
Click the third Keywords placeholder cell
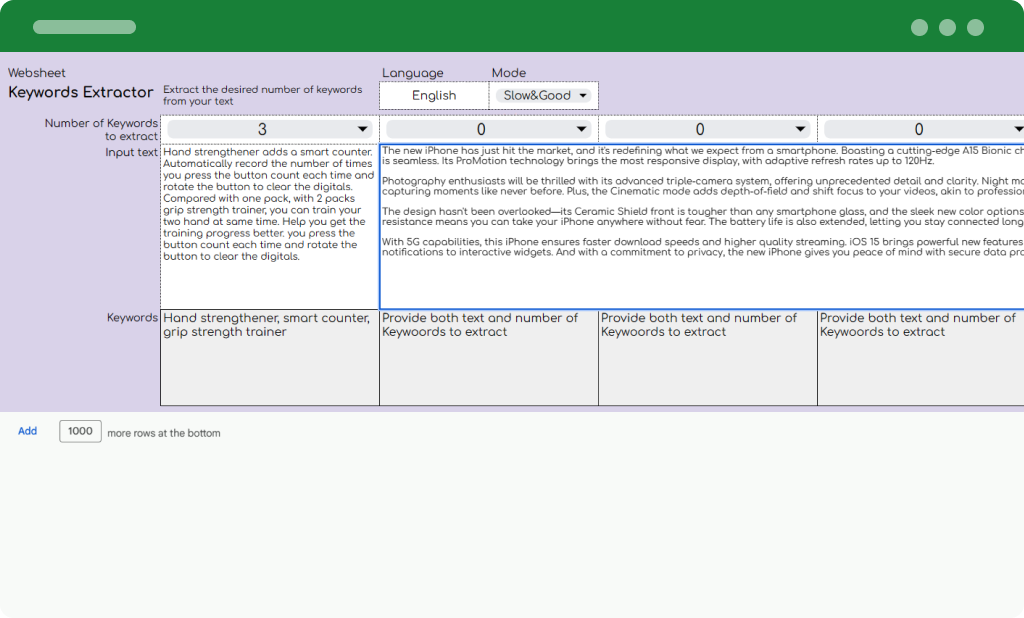[707, 355]
